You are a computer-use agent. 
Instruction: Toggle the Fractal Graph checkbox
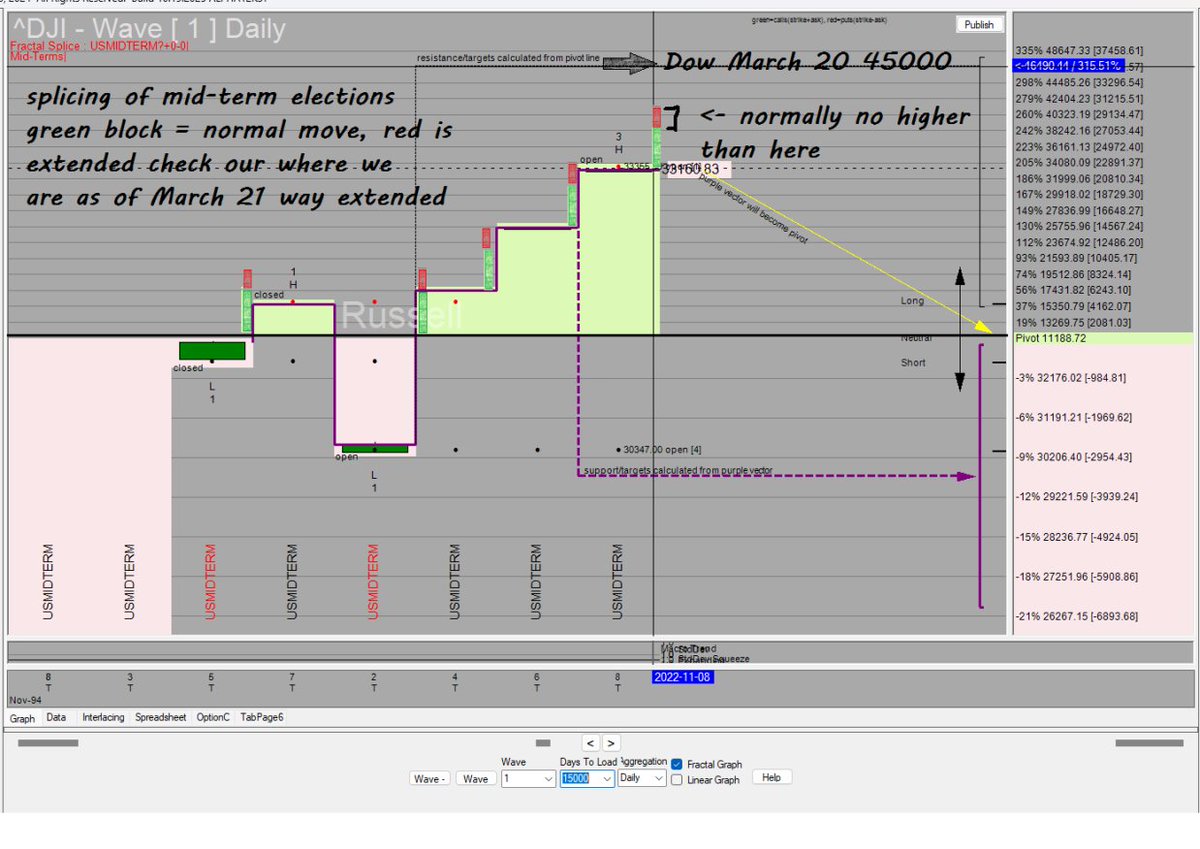(678, 764)
